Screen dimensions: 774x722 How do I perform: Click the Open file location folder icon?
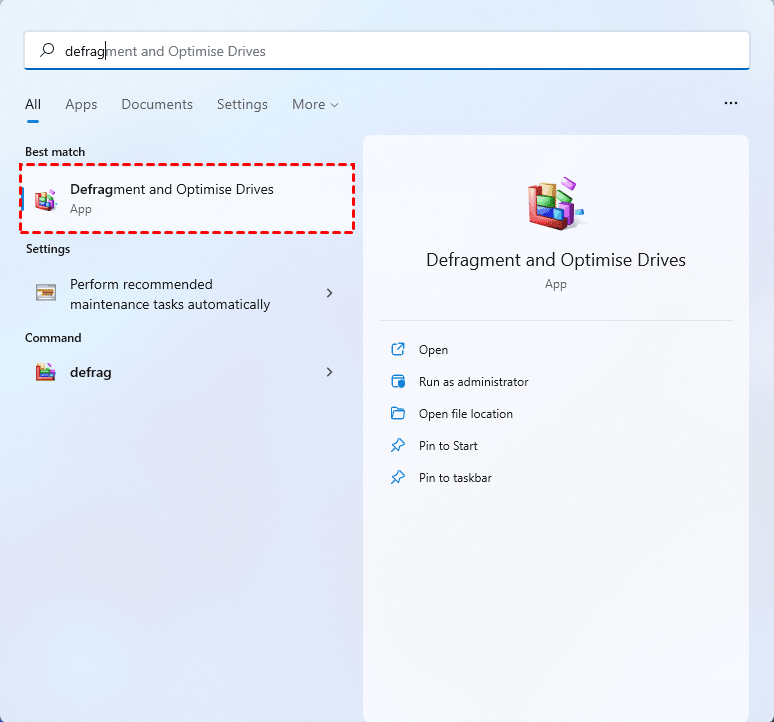(398, 413)
